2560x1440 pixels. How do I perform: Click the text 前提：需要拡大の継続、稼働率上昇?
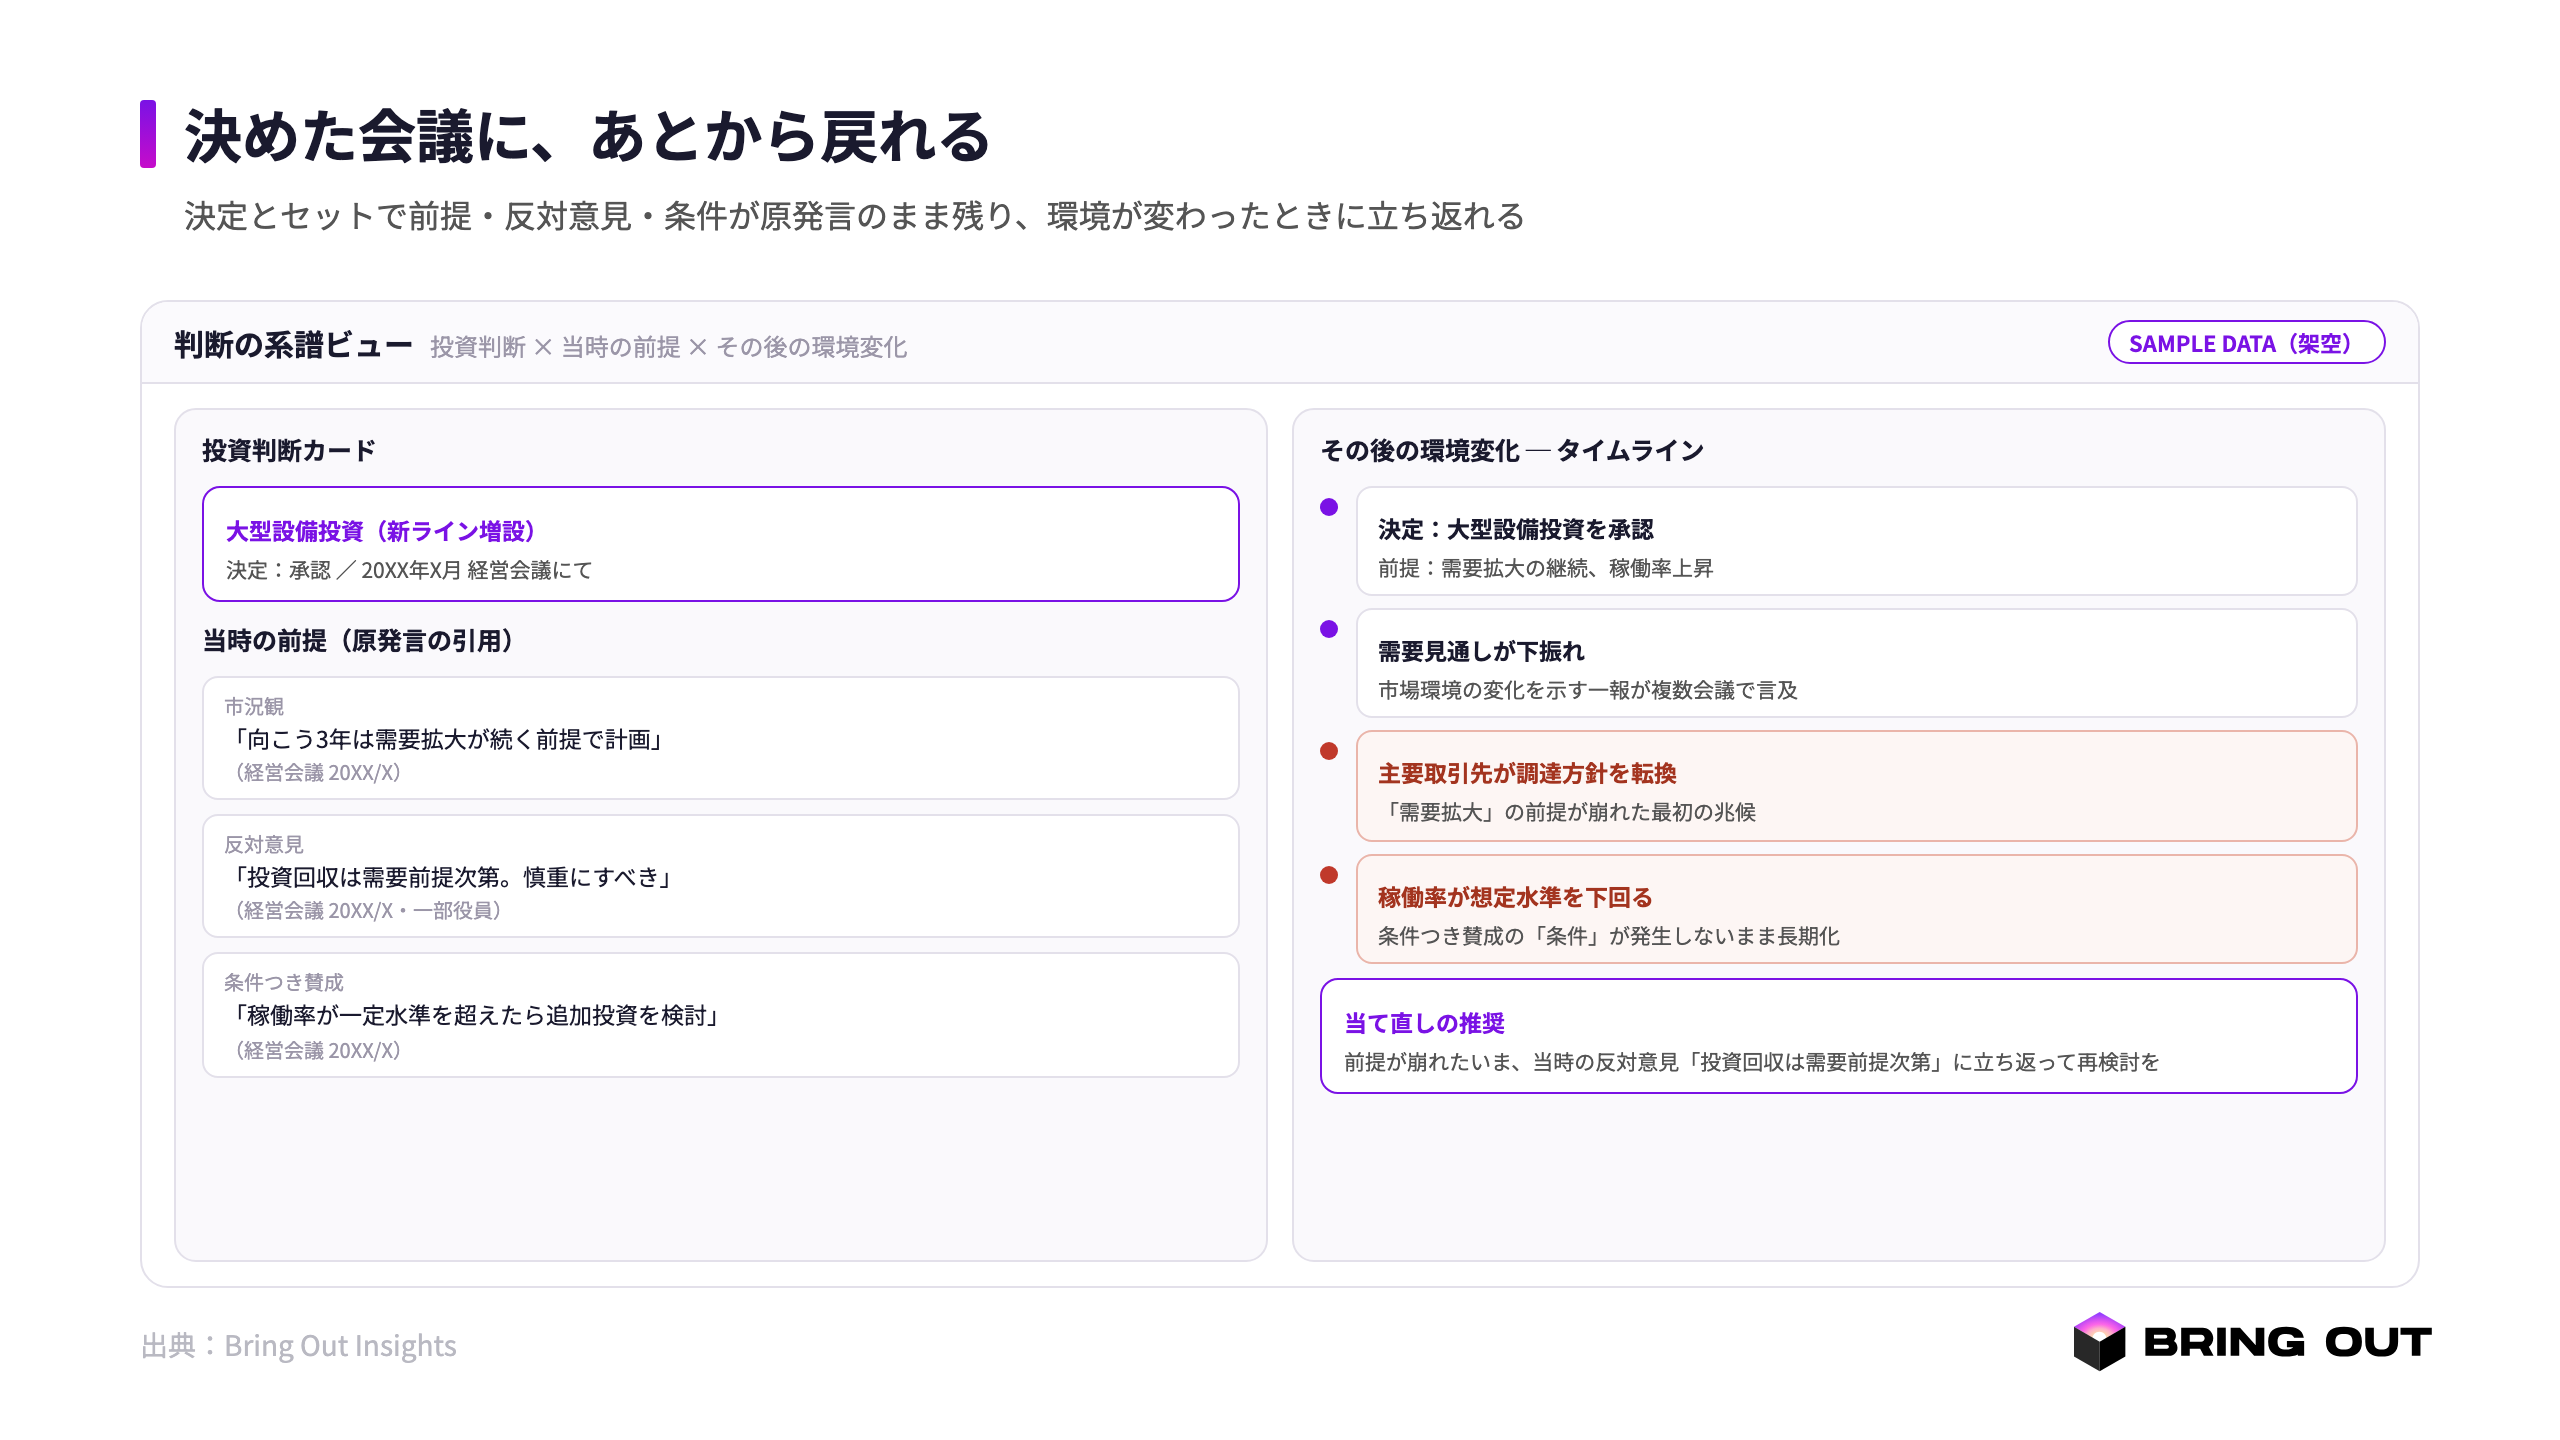click(1545, 568)
